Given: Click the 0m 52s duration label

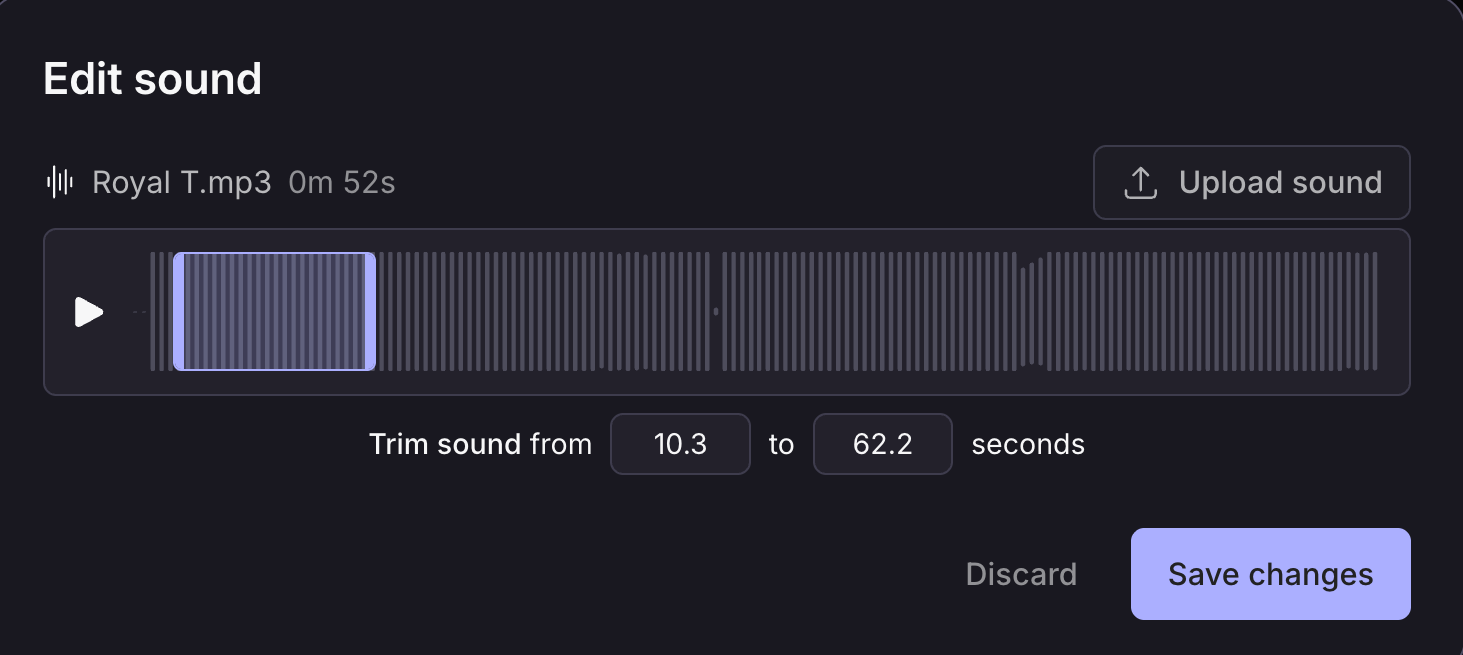Looking at the screenshot, I should (x=342, y=183).
